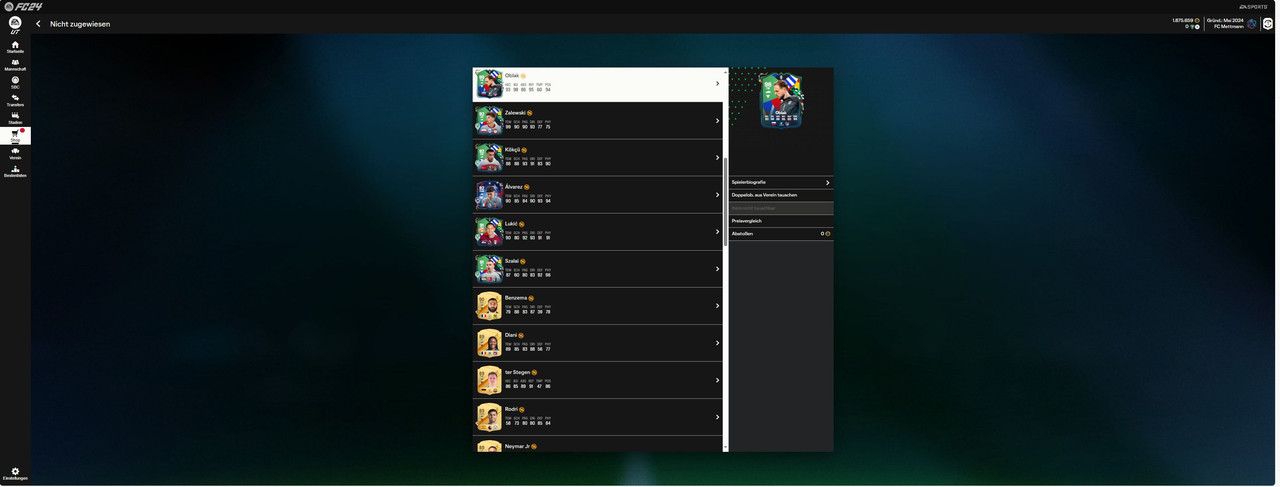Click the FC24 logo at top left
Viewport: 1280px width, 487px height.
click(x=23, y=6)
